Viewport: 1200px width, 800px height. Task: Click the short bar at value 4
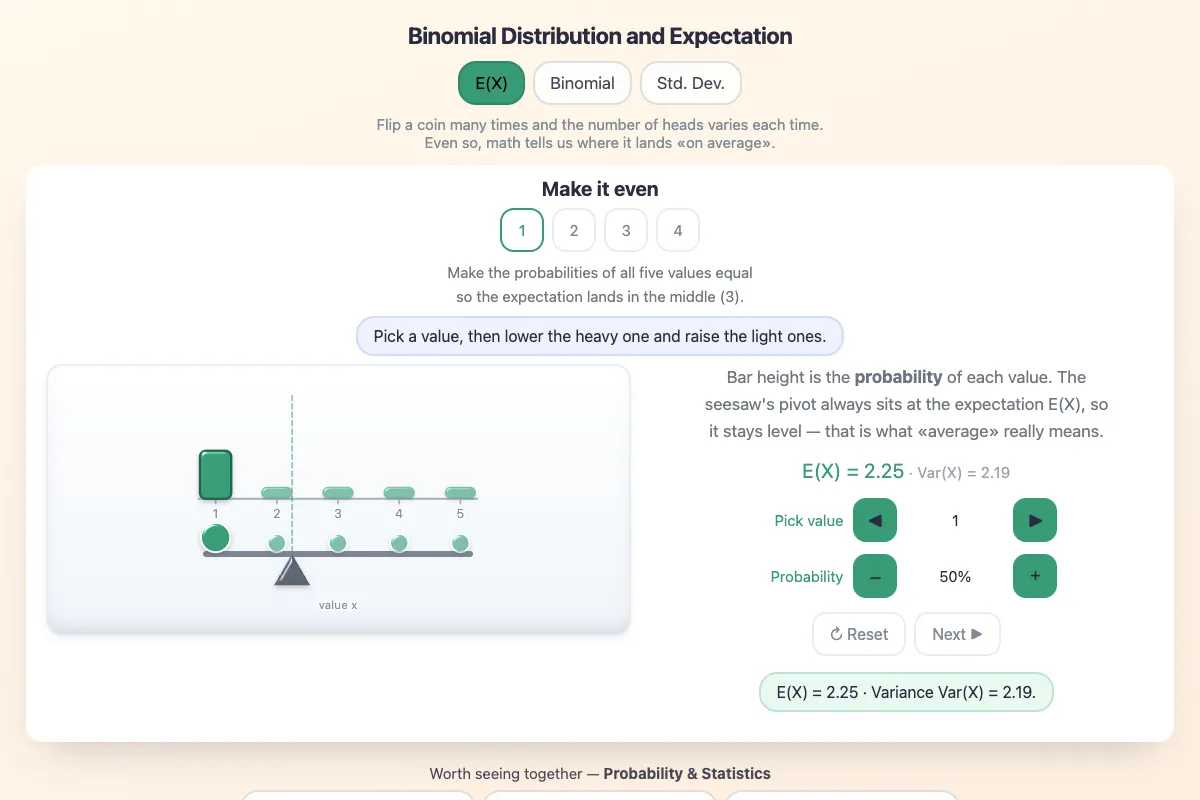click(399, 492)
